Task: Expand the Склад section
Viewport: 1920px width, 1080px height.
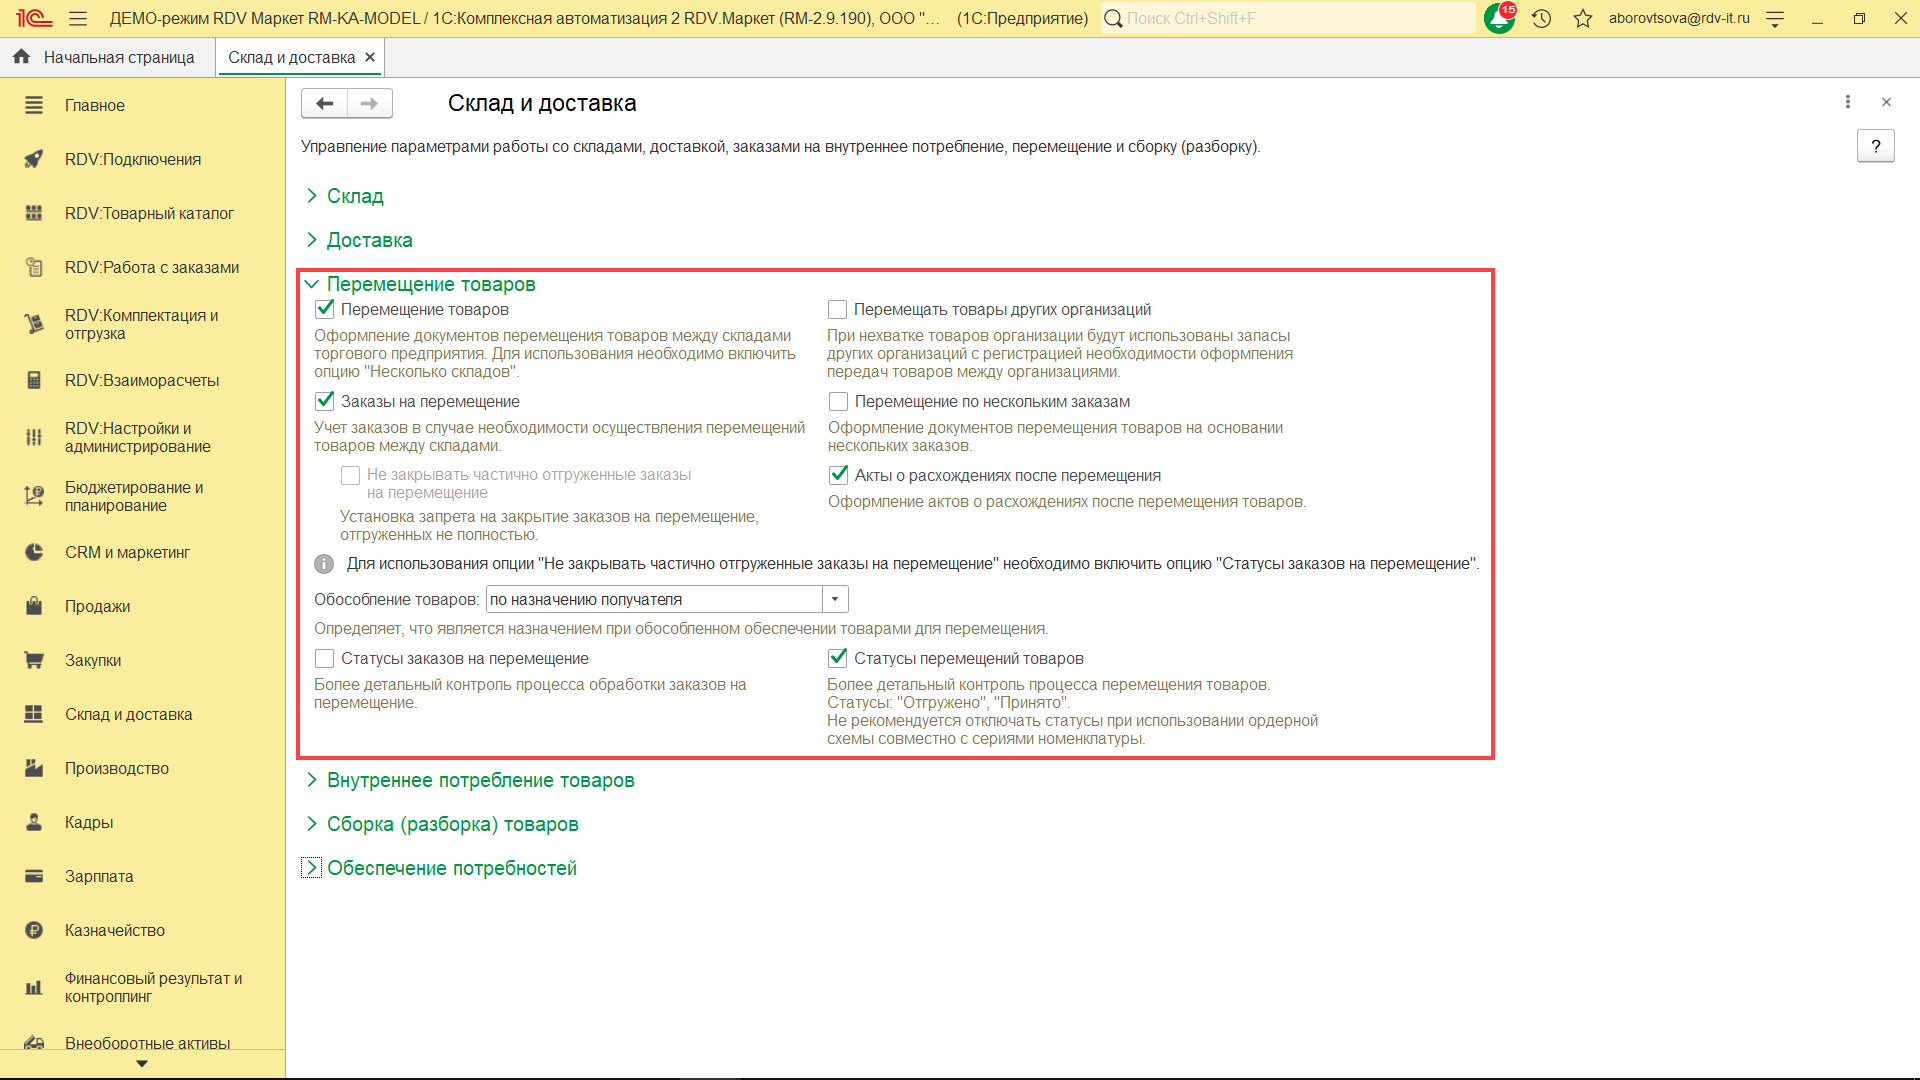Action: click(x=355, y=196)
